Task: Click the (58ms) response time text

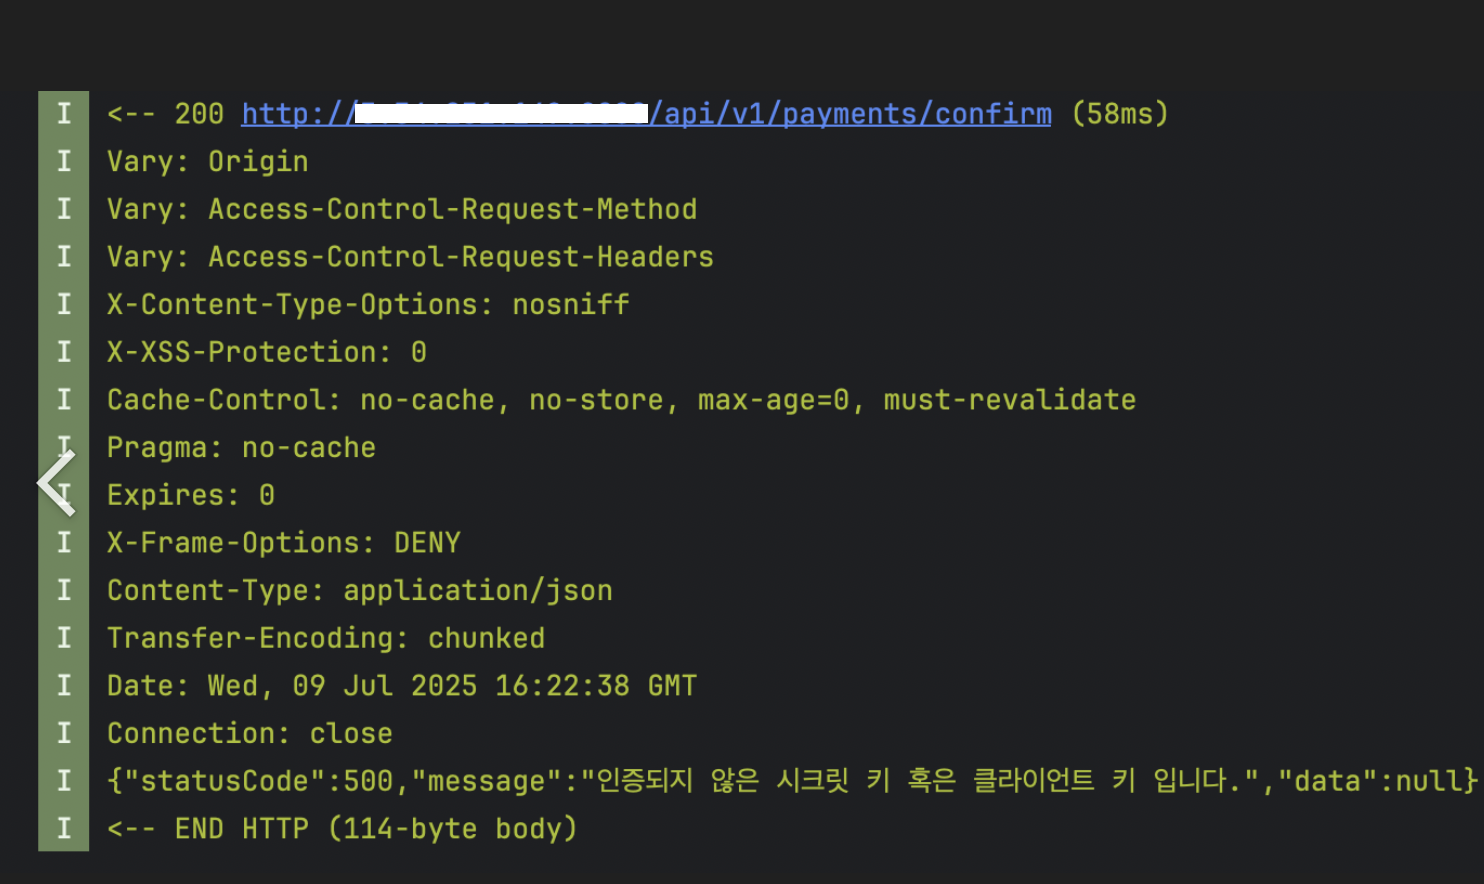Action: pos(1119,114)
